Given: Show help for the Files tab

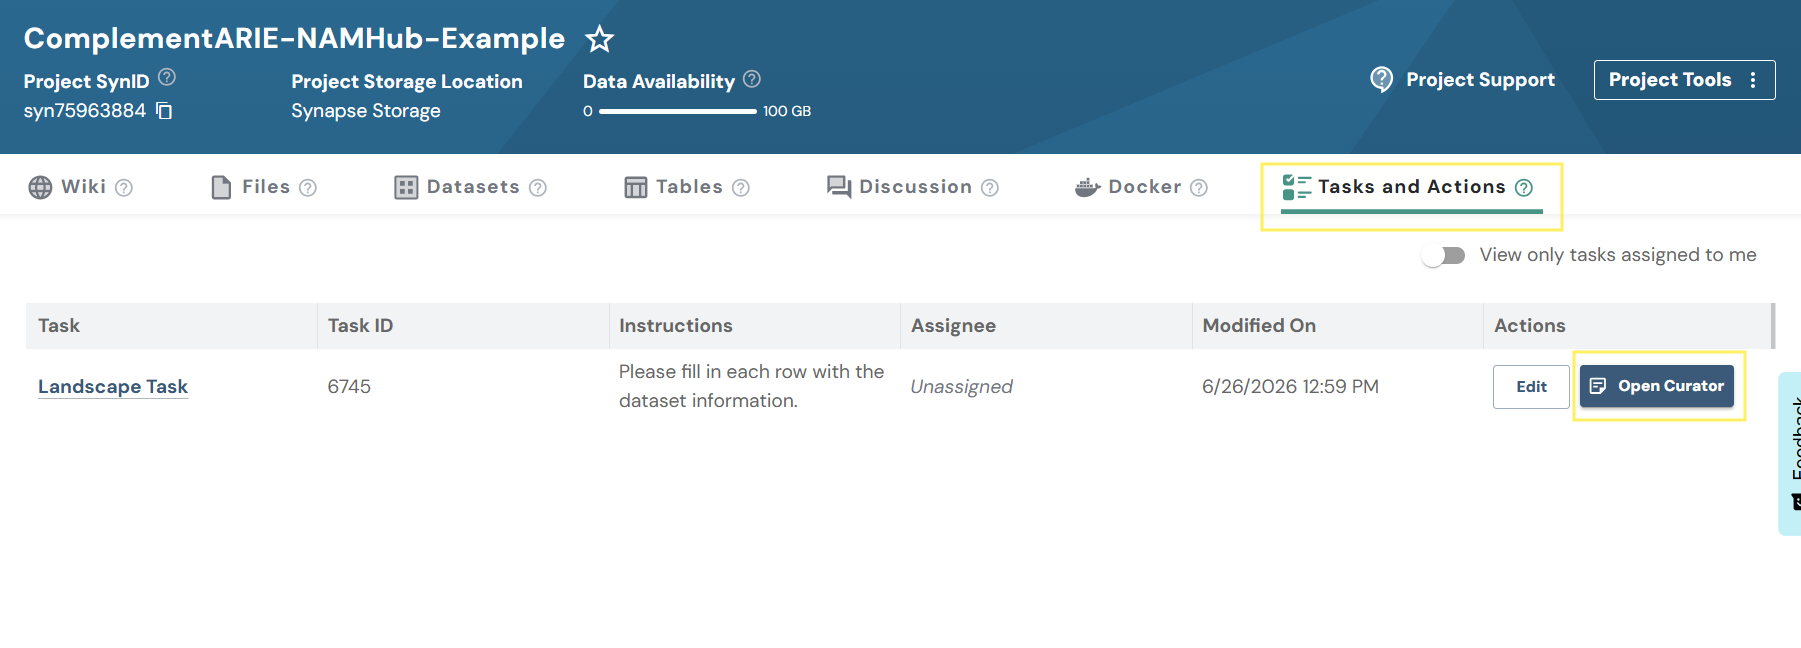Looking at the screenshot, I should click(x=308, y=188).
